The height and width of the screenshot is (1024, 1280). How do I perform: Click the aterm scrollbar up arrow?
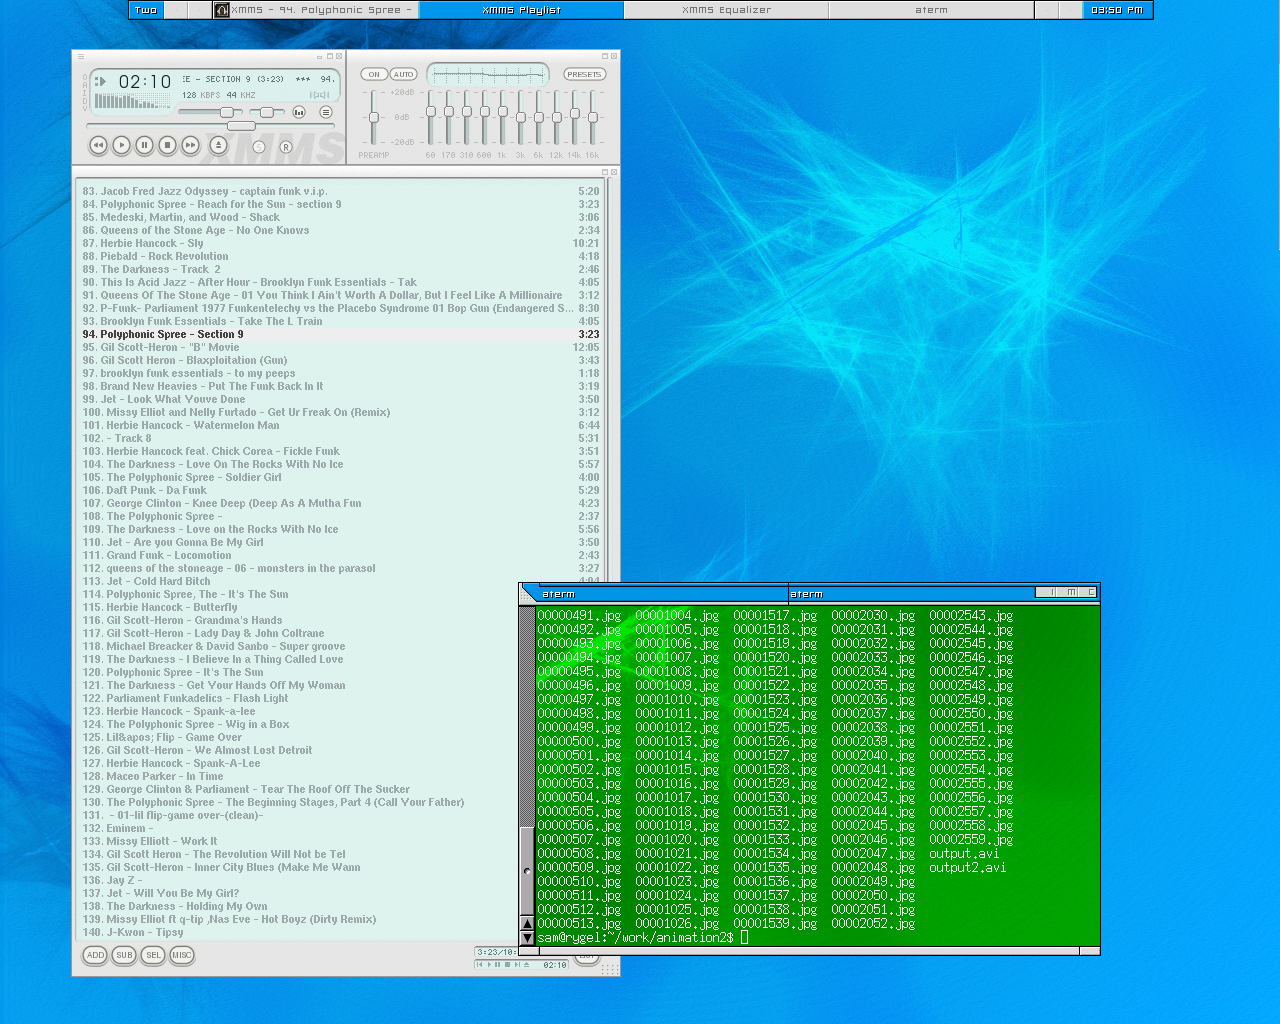[x=527, y=924]
